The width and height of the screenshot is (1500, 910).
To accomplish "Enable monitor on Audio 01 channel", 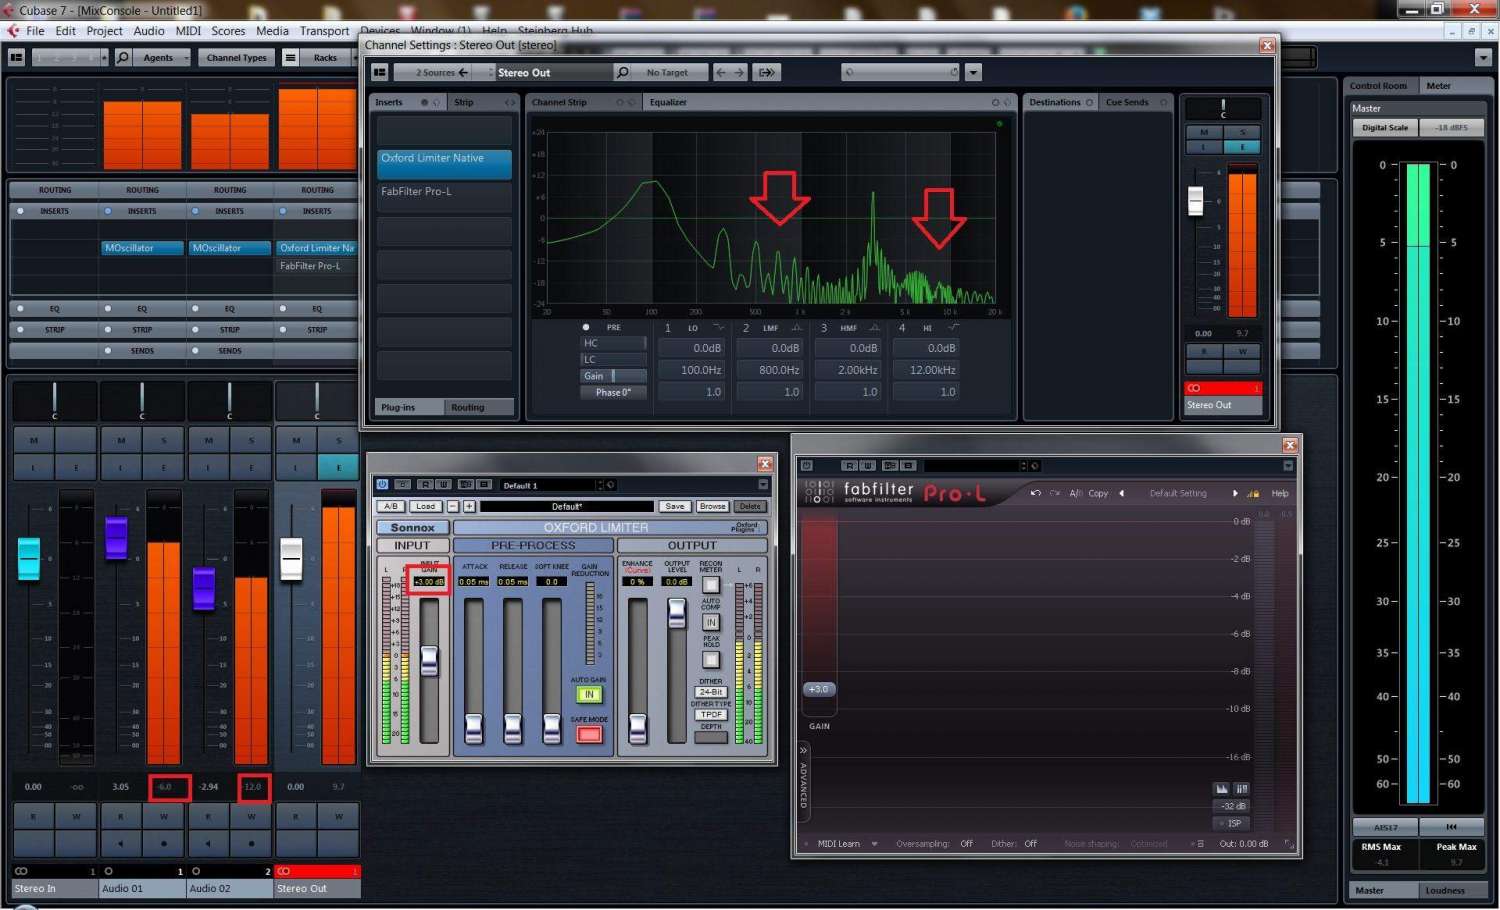I will tap(121, 843).
